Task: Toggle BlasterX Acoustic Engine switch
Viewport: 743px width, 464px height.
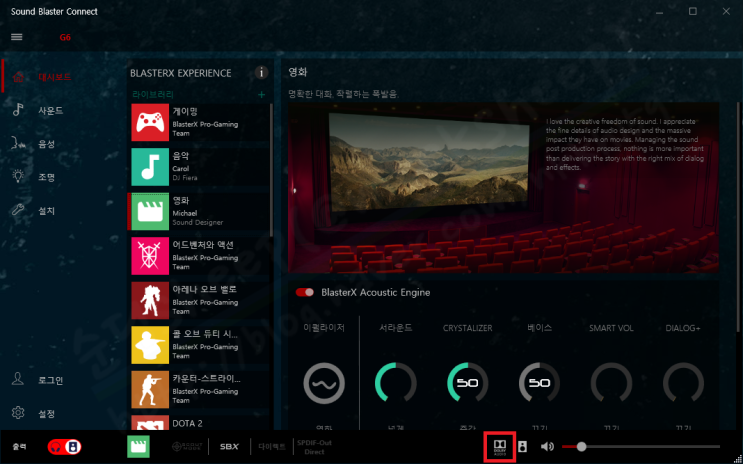Action: (305, 292)
